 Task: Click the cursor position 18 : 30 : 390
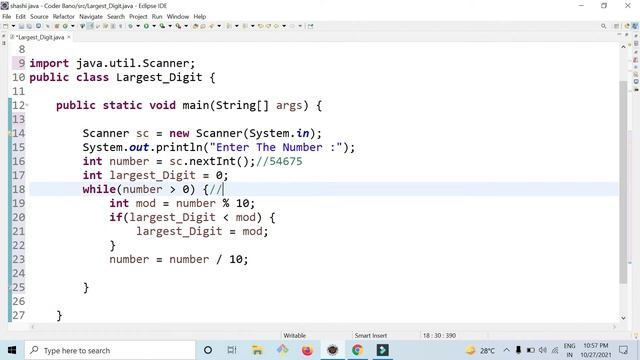pyautogui.click(x=439, y=336)
